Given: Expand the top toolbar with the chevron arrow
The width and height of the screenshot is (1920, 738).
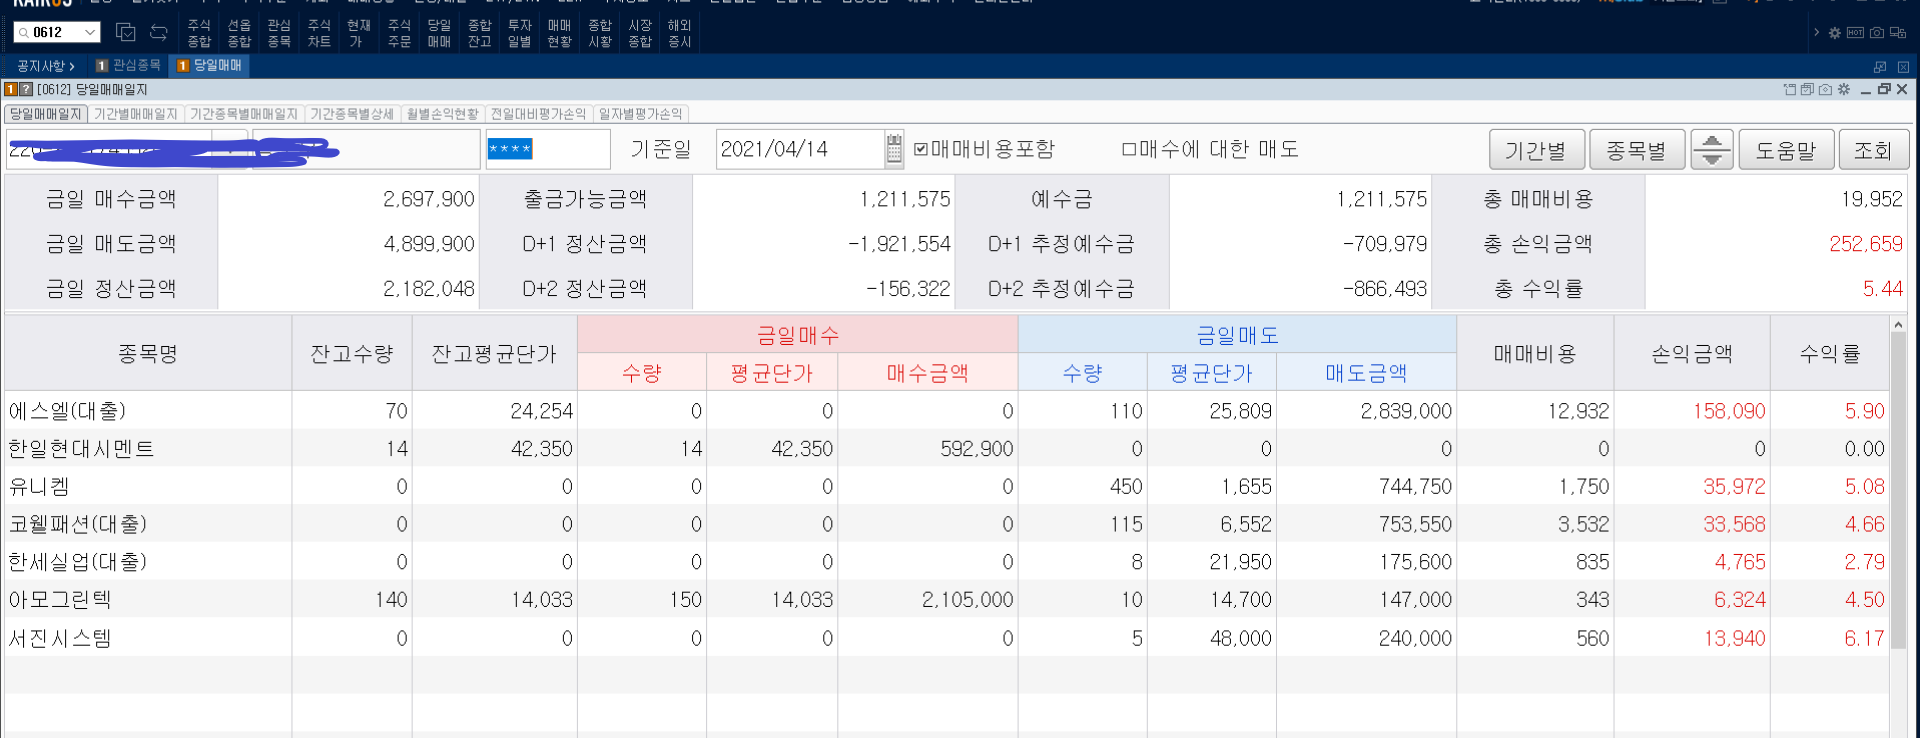Looking at the screenshot, I should pyautogui.click(x=1816, y=33).
